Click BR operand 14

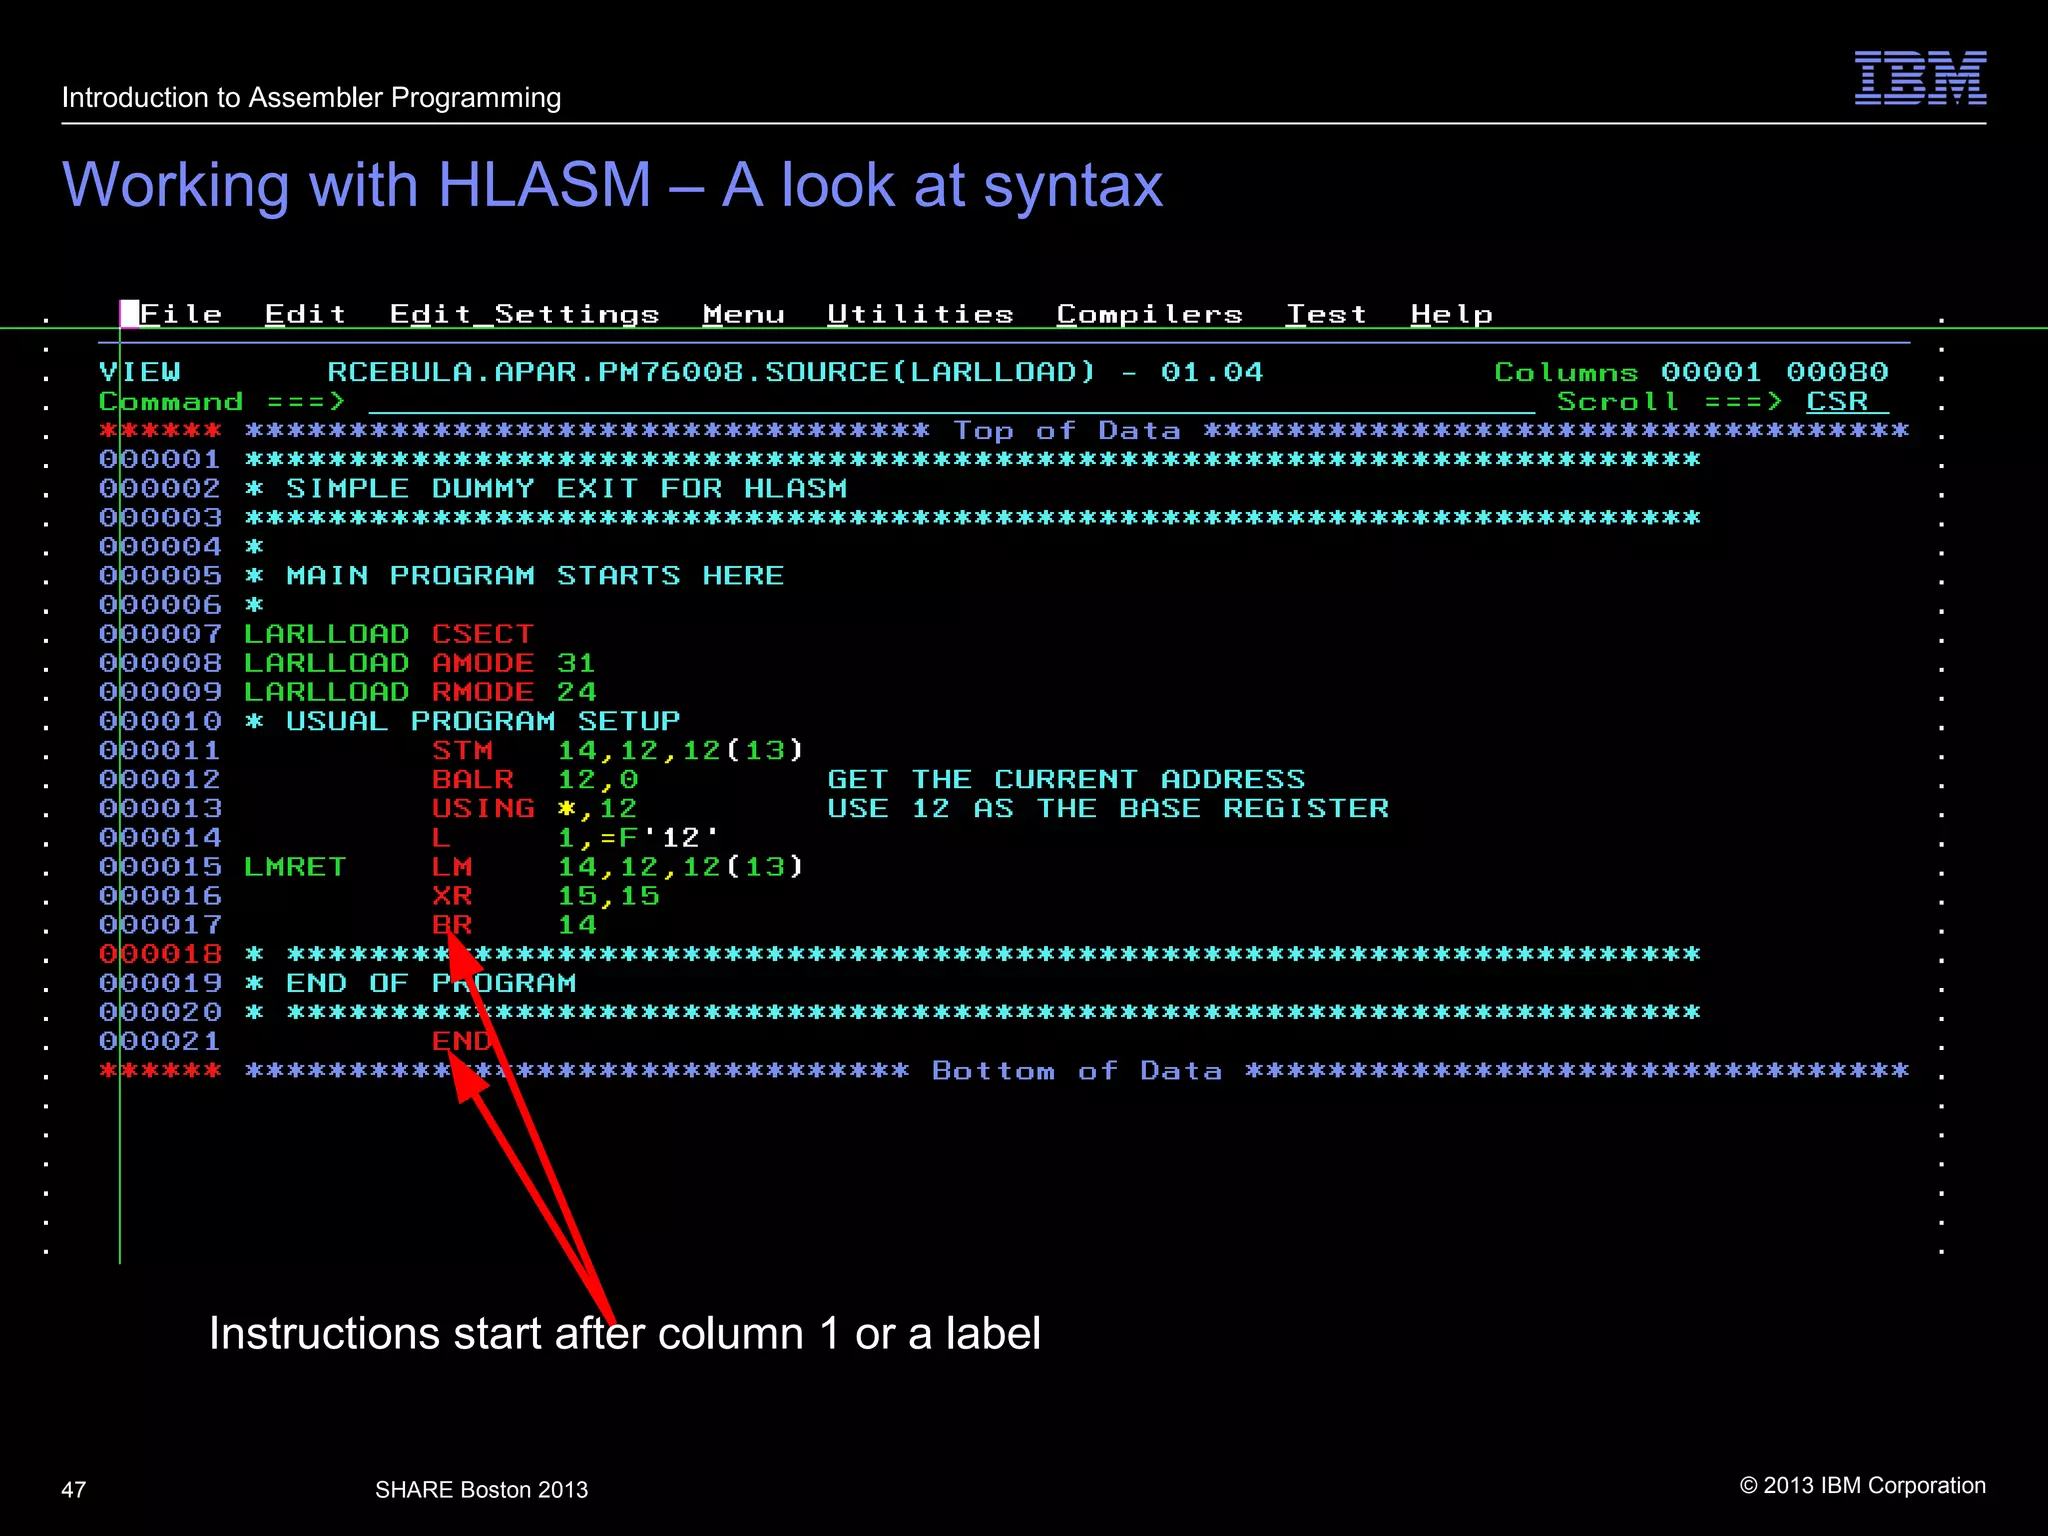coord(576,925)
